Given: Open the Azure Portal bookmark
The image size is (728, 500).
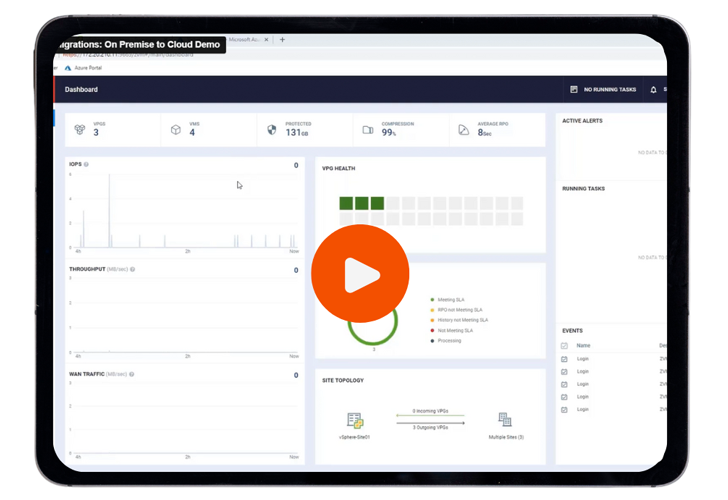Looking at the screenshot, I should pyautogui.click(x=83, y=68).
